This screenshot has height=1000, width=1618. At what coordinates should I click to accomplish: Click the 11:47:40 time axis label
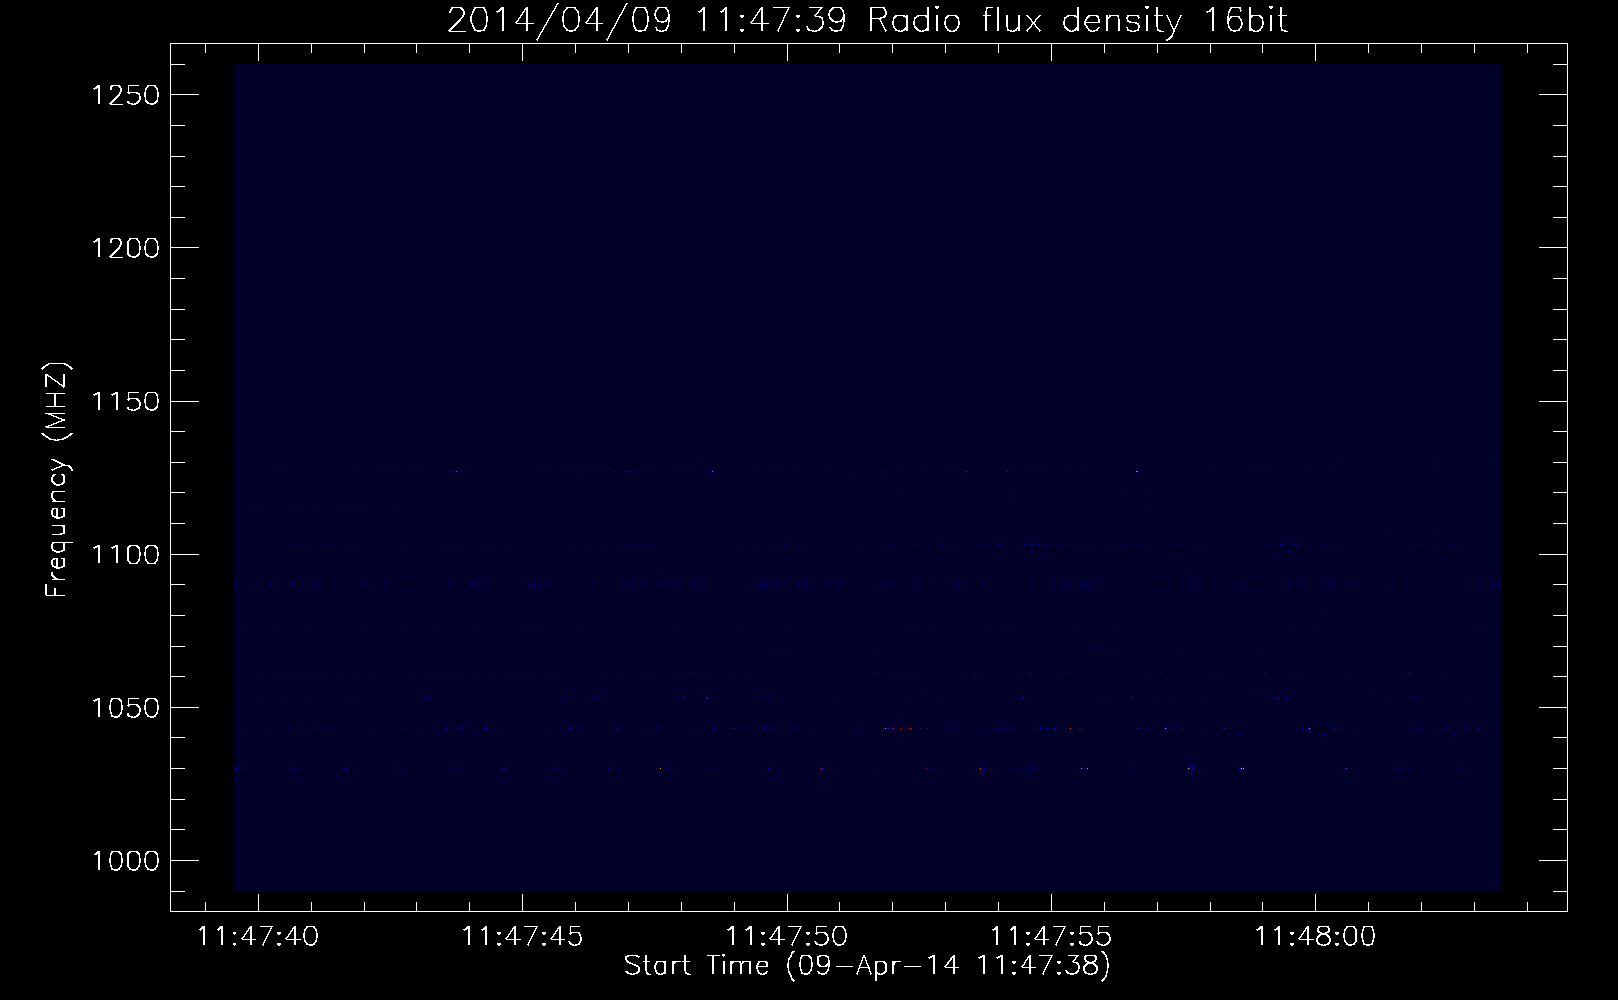259,937
